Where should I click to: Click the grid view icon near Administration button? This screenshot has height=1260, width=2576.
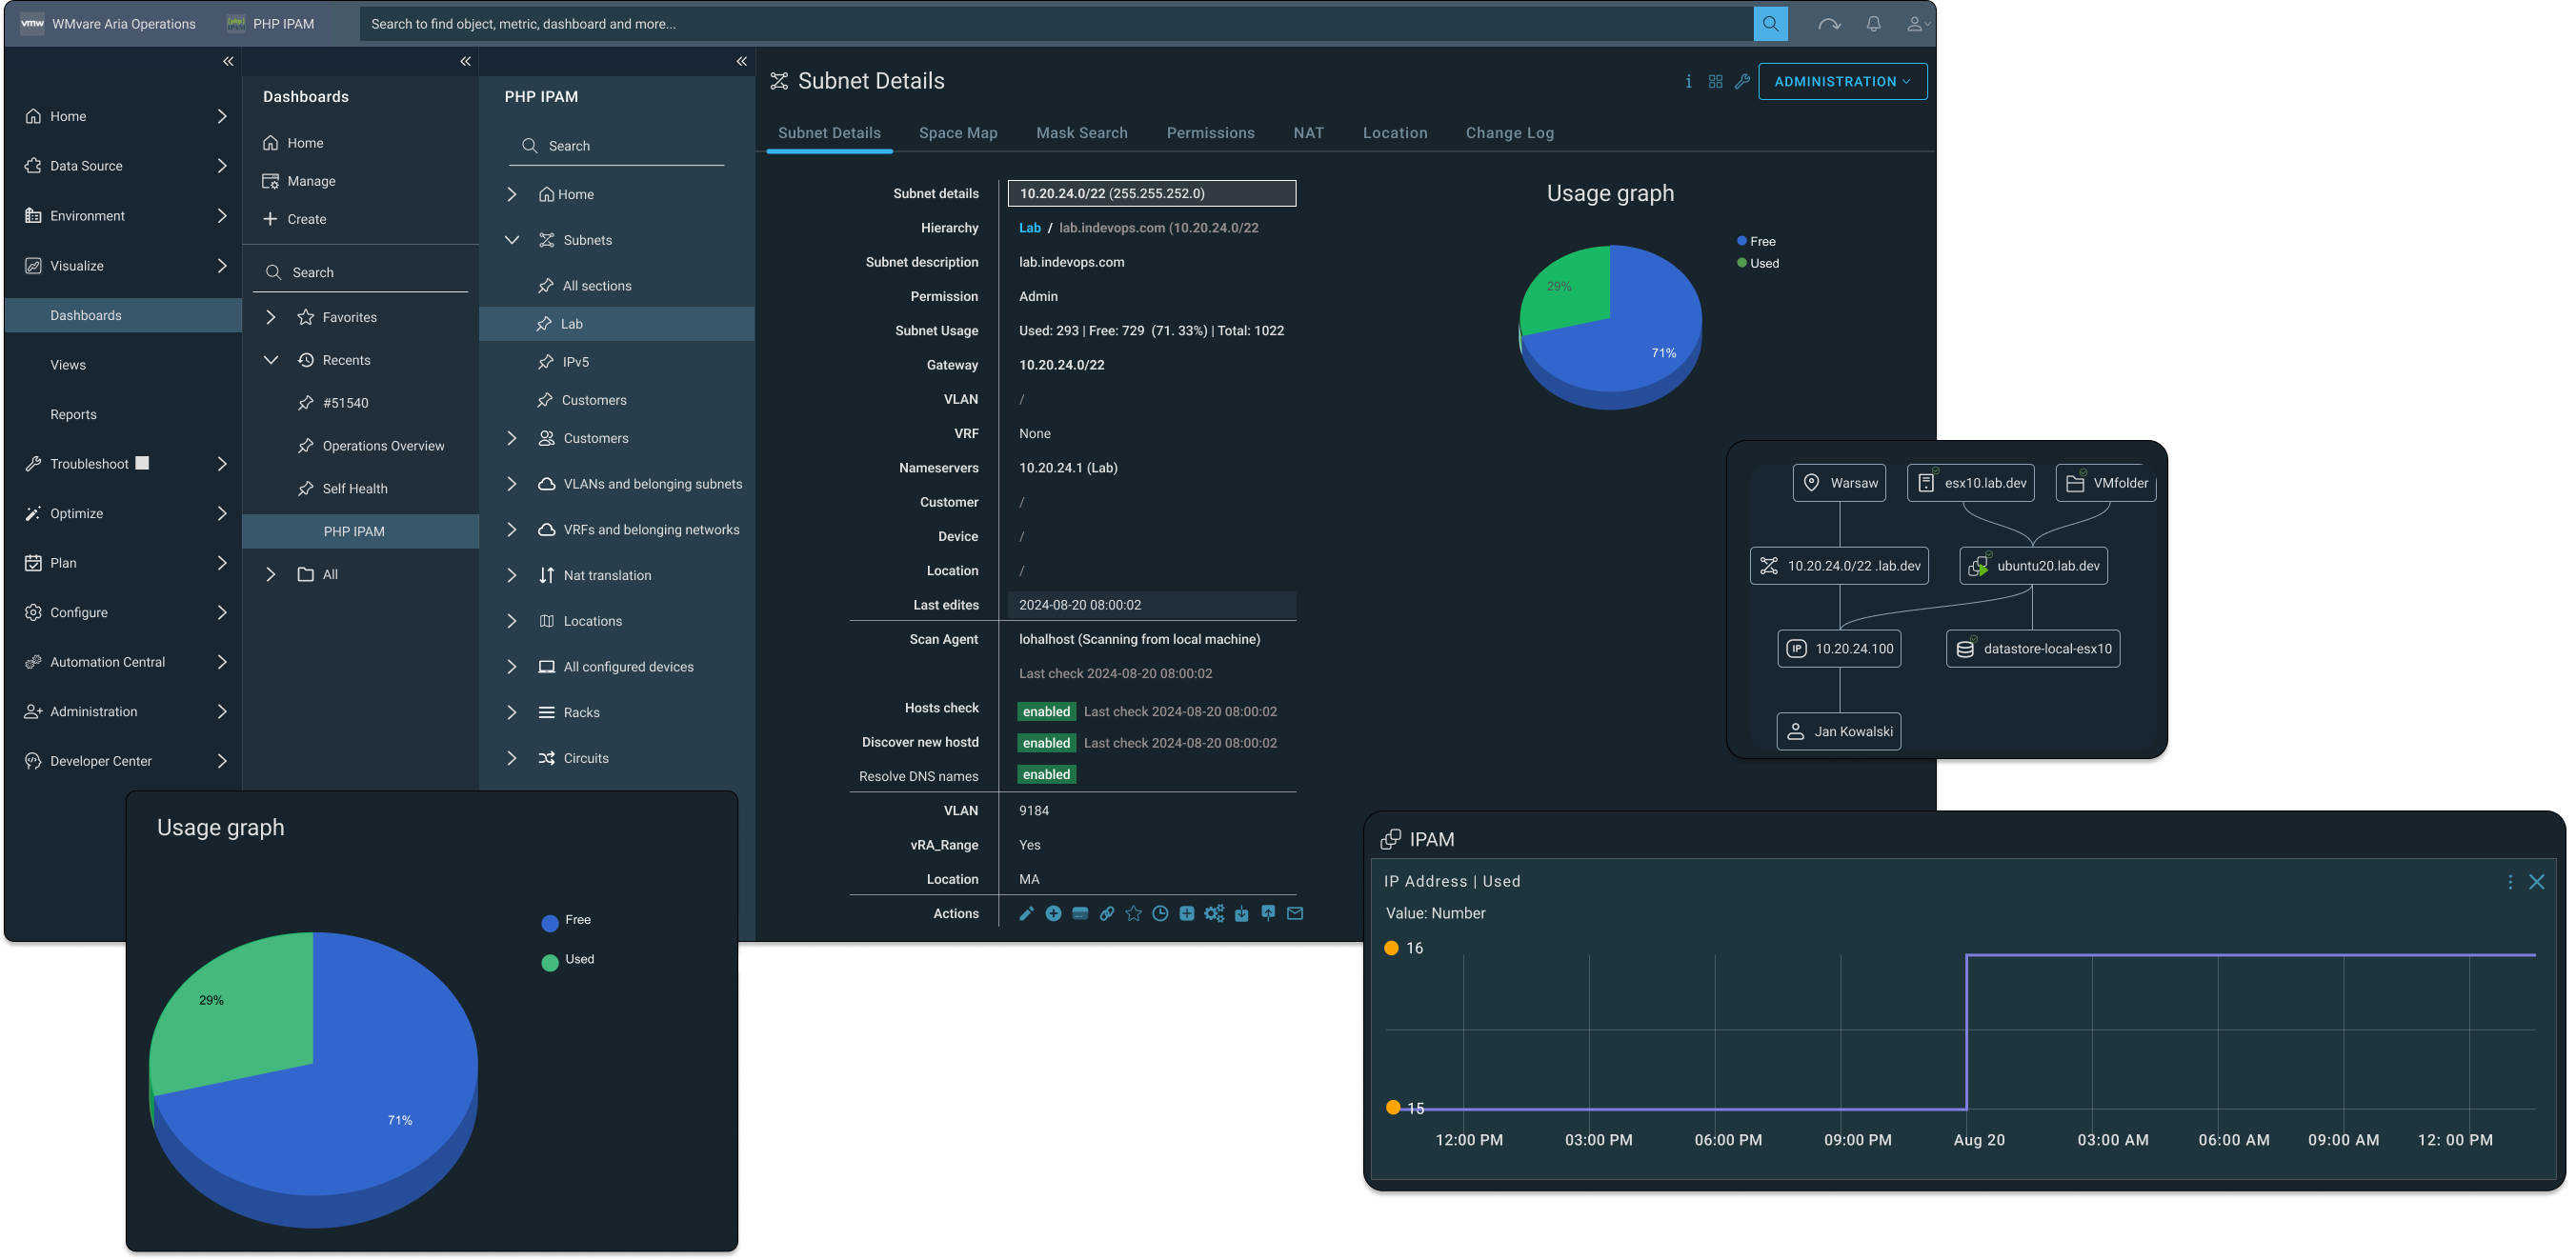(x=1715, y=81)
